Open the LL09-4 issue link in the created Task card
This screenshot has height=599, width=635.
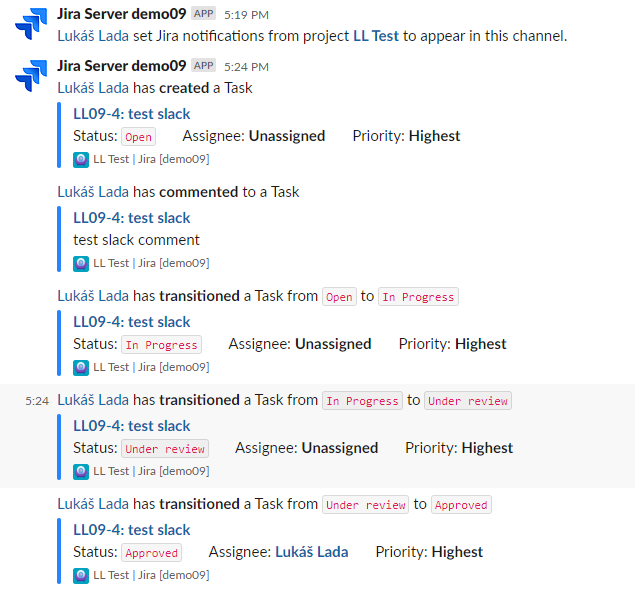point(132,114)
